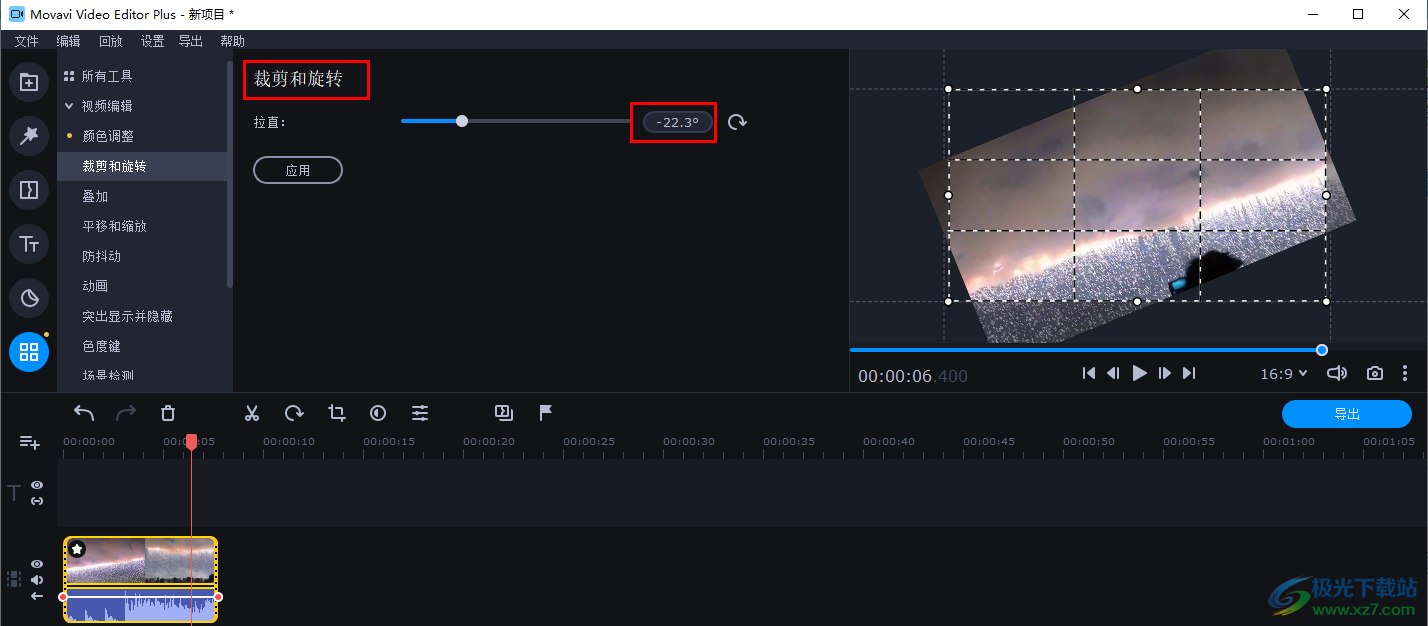Delete the selected clip with trash icon

point(168,413)
